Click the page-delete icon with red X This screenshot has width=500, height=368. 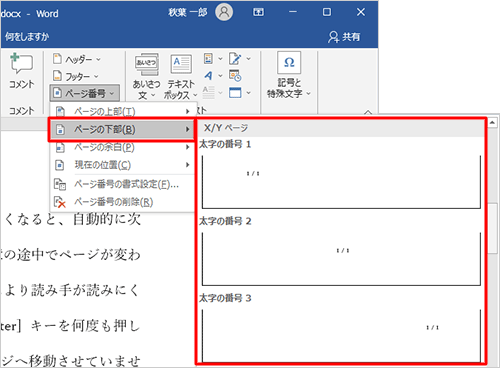click(60, 202)
